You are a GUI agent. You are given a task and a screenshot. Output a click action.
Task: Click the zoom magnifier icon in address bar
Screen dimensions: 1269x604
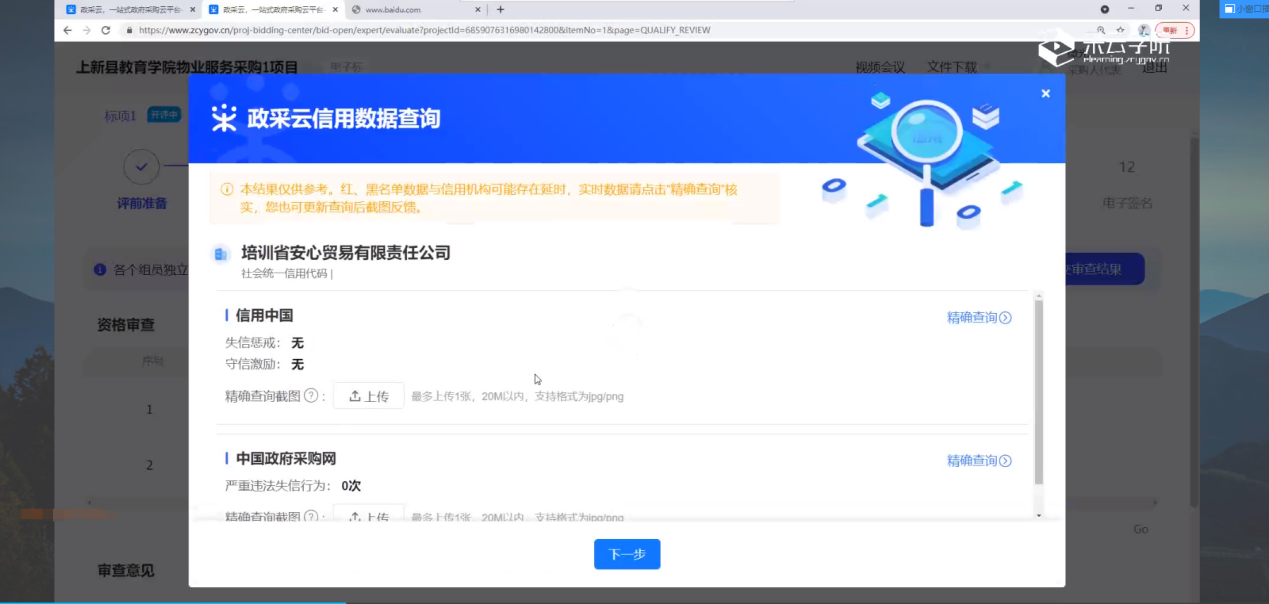[1101, 30]
